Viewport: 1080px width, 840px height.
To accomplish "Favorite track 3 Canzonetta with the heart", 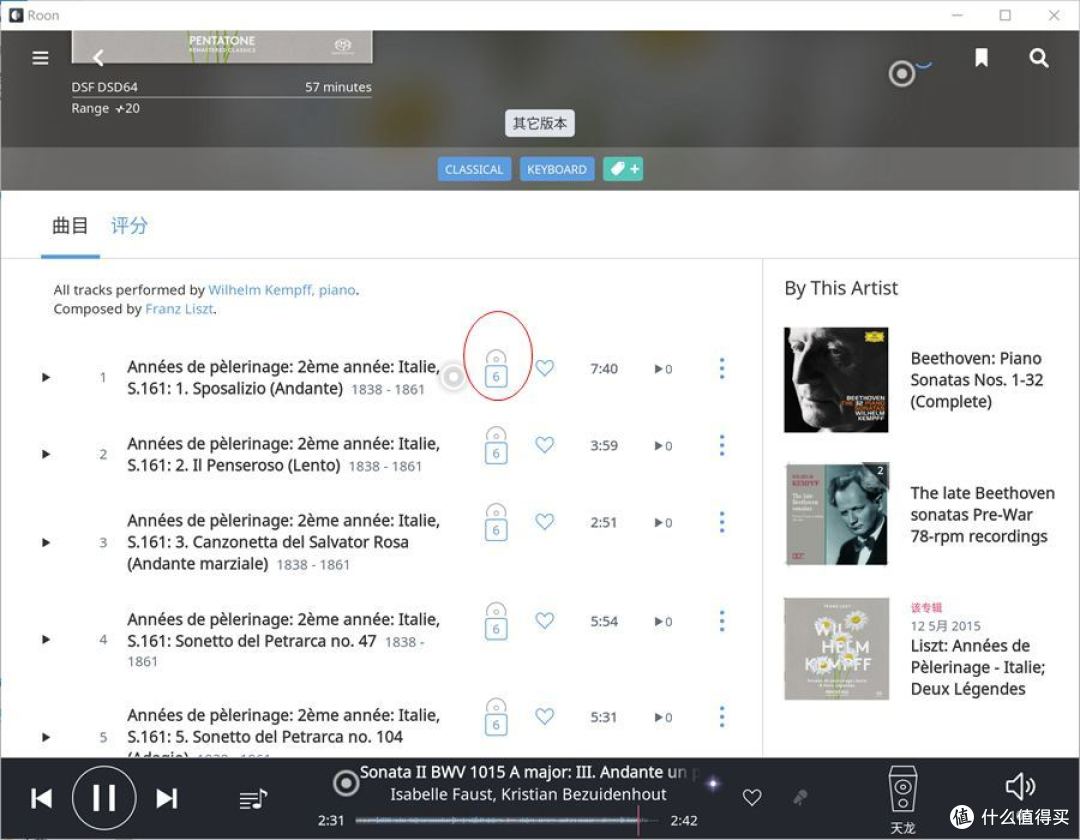I will (545, 522).
